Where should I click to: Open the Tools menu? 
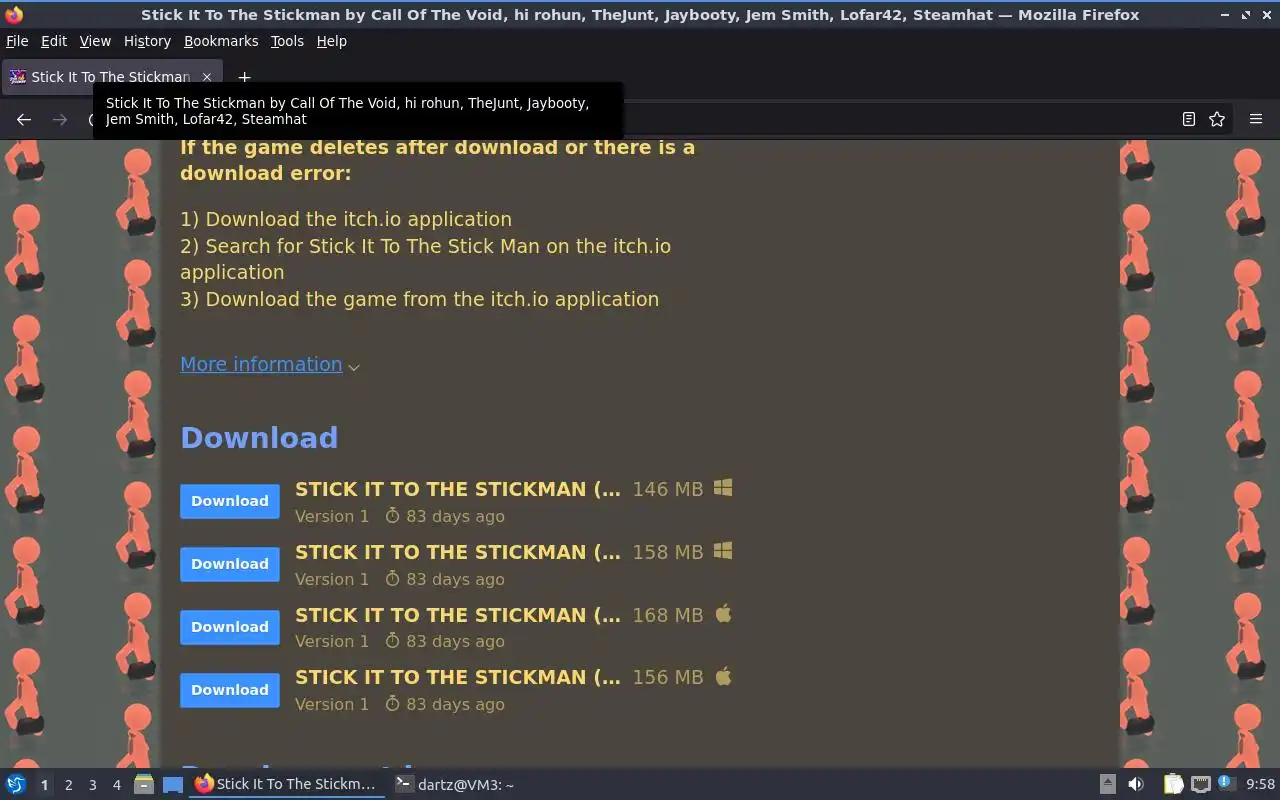(x=287, y=41)
